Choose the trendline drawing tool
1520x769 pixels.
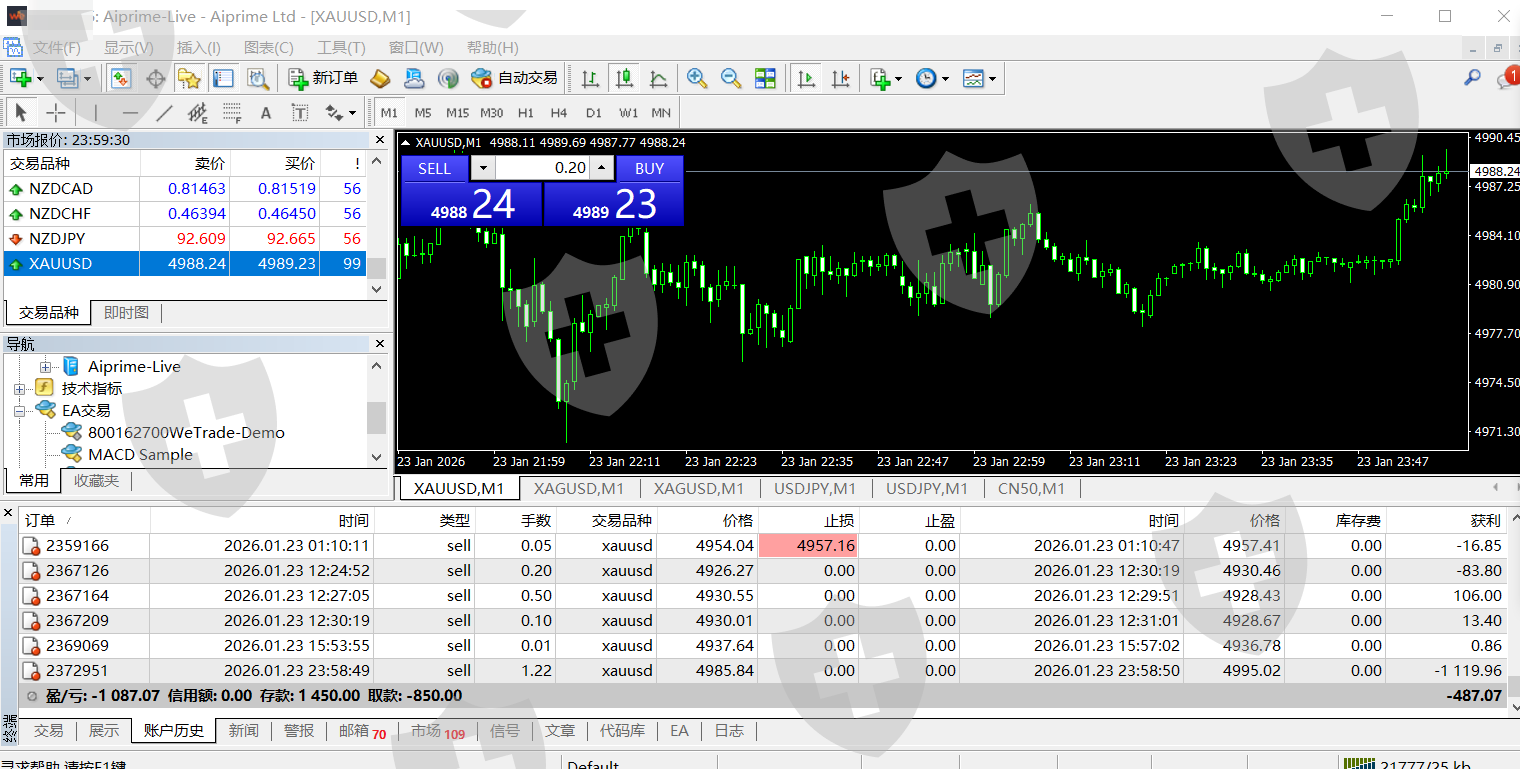165,113
